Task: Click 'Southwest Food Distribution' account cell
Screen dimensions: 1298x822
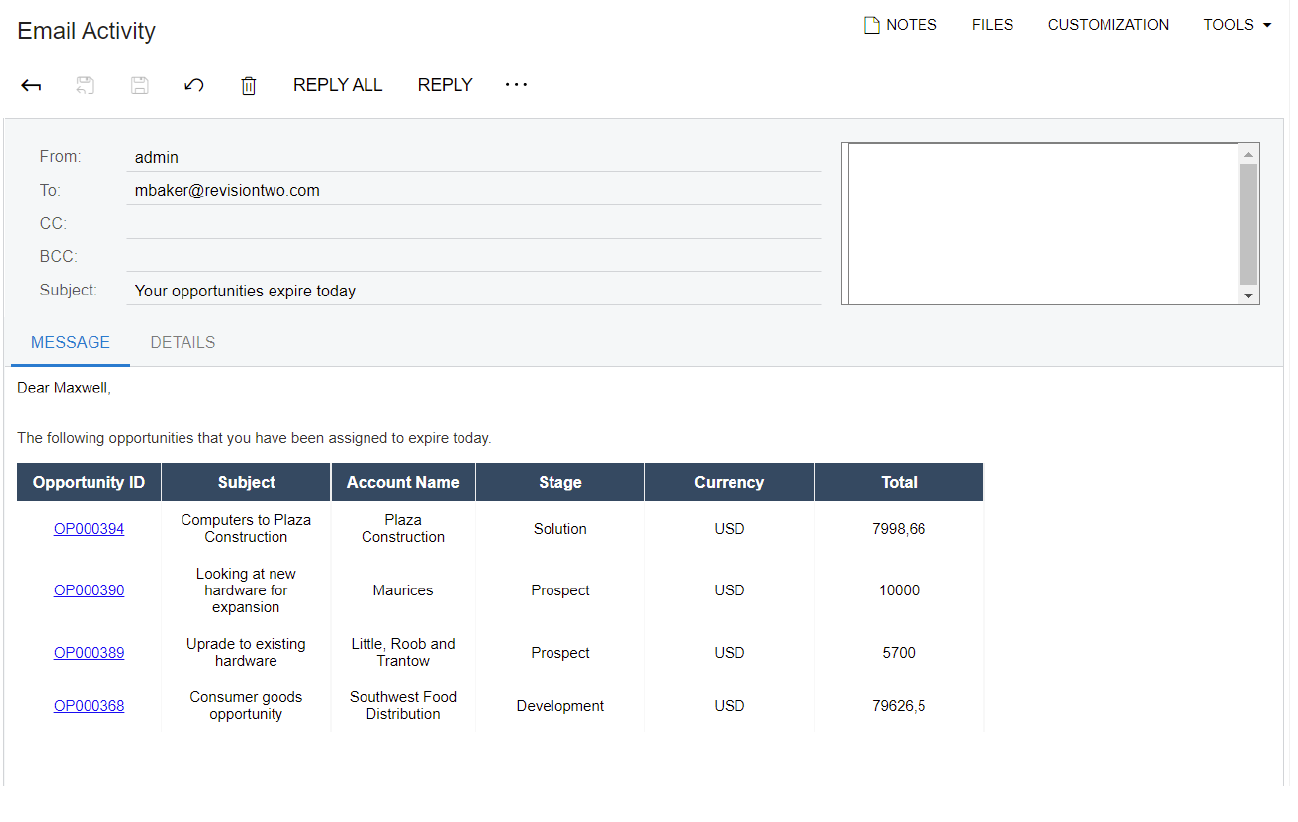Action: (x=403, y=706)
